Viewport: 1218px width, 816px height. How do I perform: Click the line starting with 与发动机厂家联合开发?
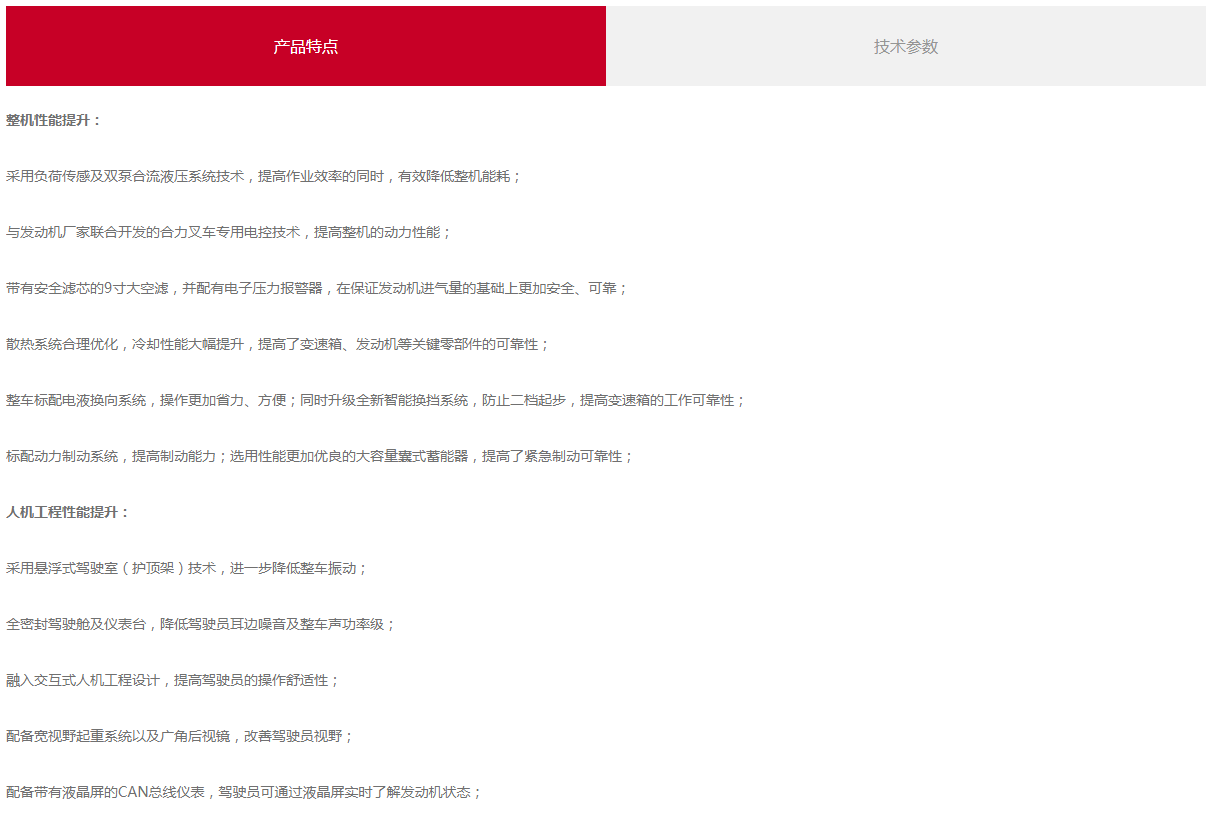(229, 232)
